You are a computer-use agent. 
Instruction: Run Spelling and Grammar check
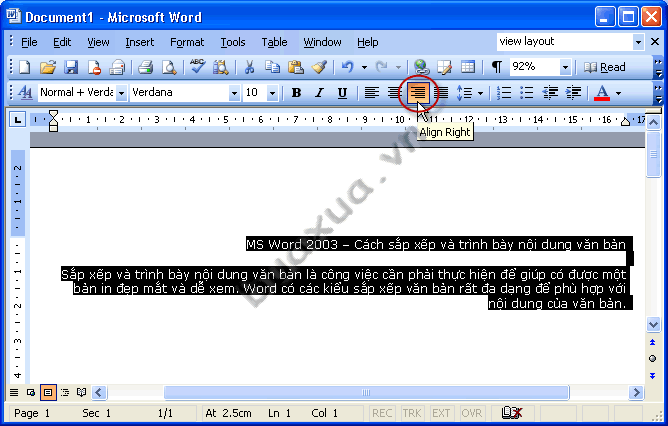197,67
